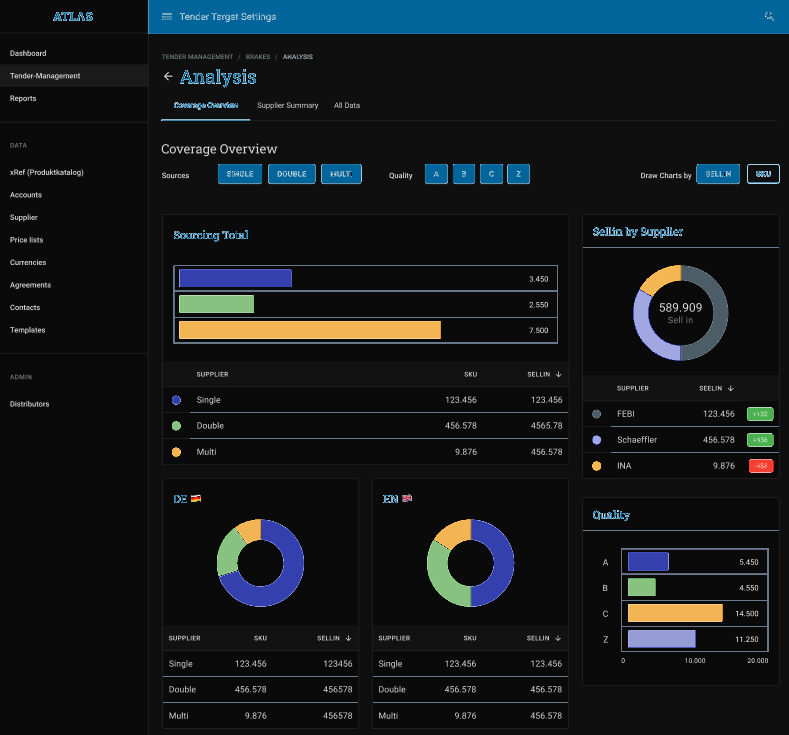Click the search icon in header

[769, 17]
